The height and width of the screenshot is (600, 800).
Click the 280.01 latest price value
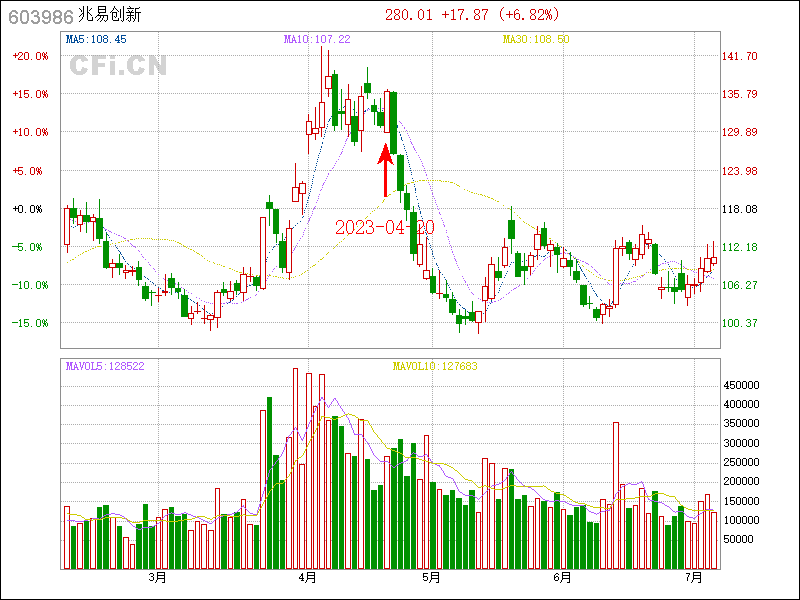coord(408,15)
